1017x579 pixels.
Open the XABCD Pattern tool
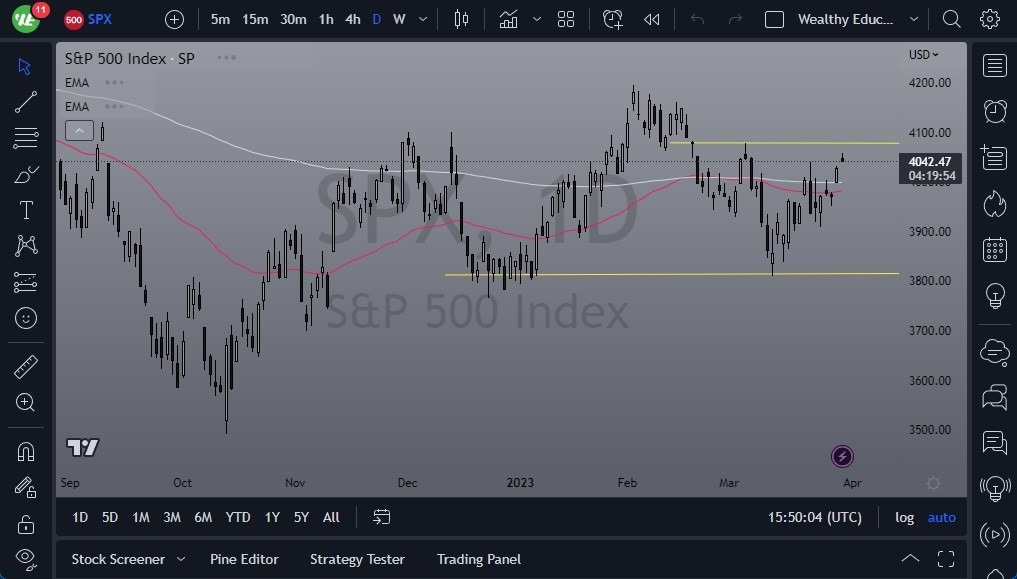pyautogui.click(x=25, y=245)
